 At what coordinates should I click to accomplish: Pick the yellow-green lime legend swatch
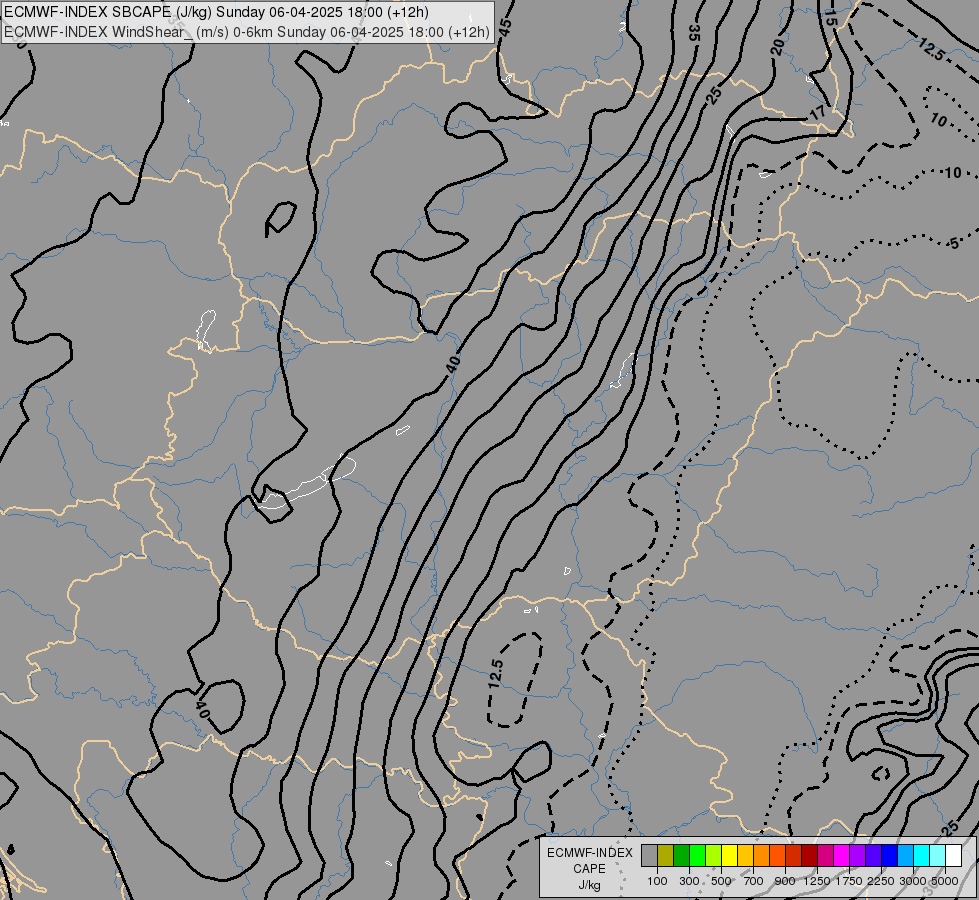point(713,856)
